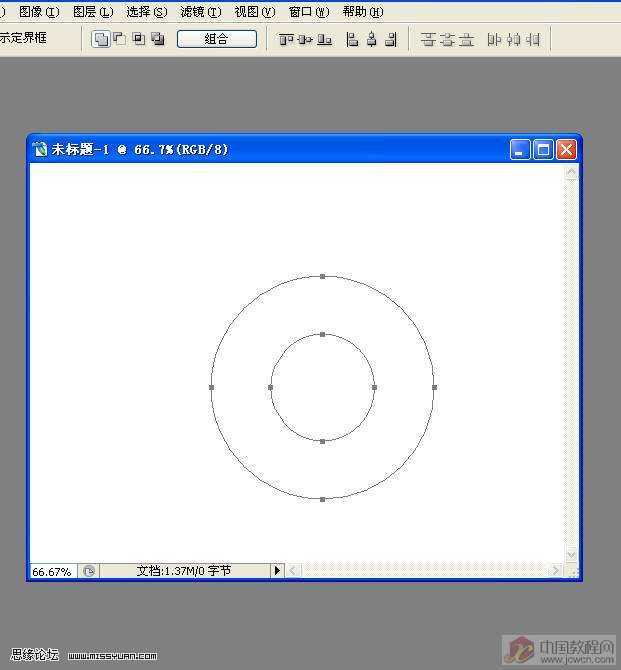
Task: Open the 图层 (Layer) menu
Action: click(x=92, y=12)
